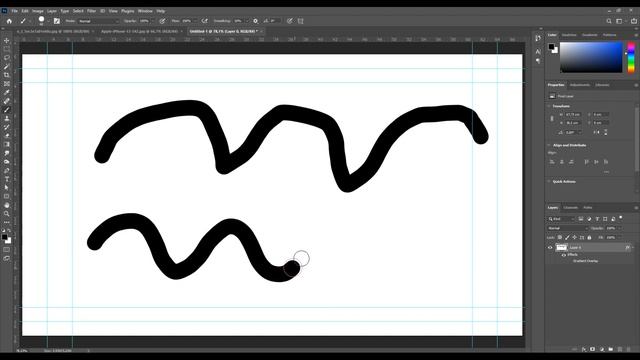Enable the airbrush build-up button
Screen dimensions: 640x360
tap(204, 21)
